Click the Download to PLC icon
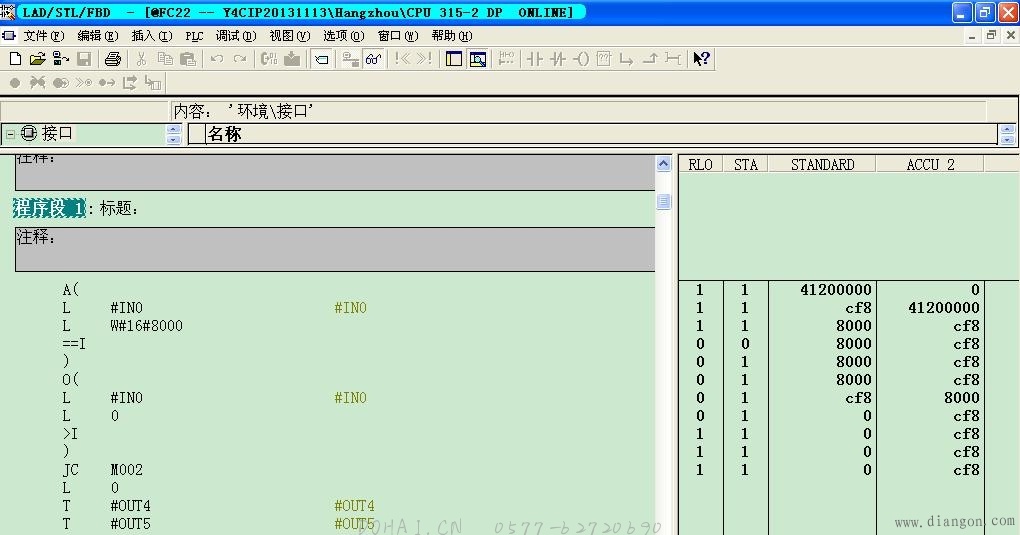 click(x=292, y=59)
